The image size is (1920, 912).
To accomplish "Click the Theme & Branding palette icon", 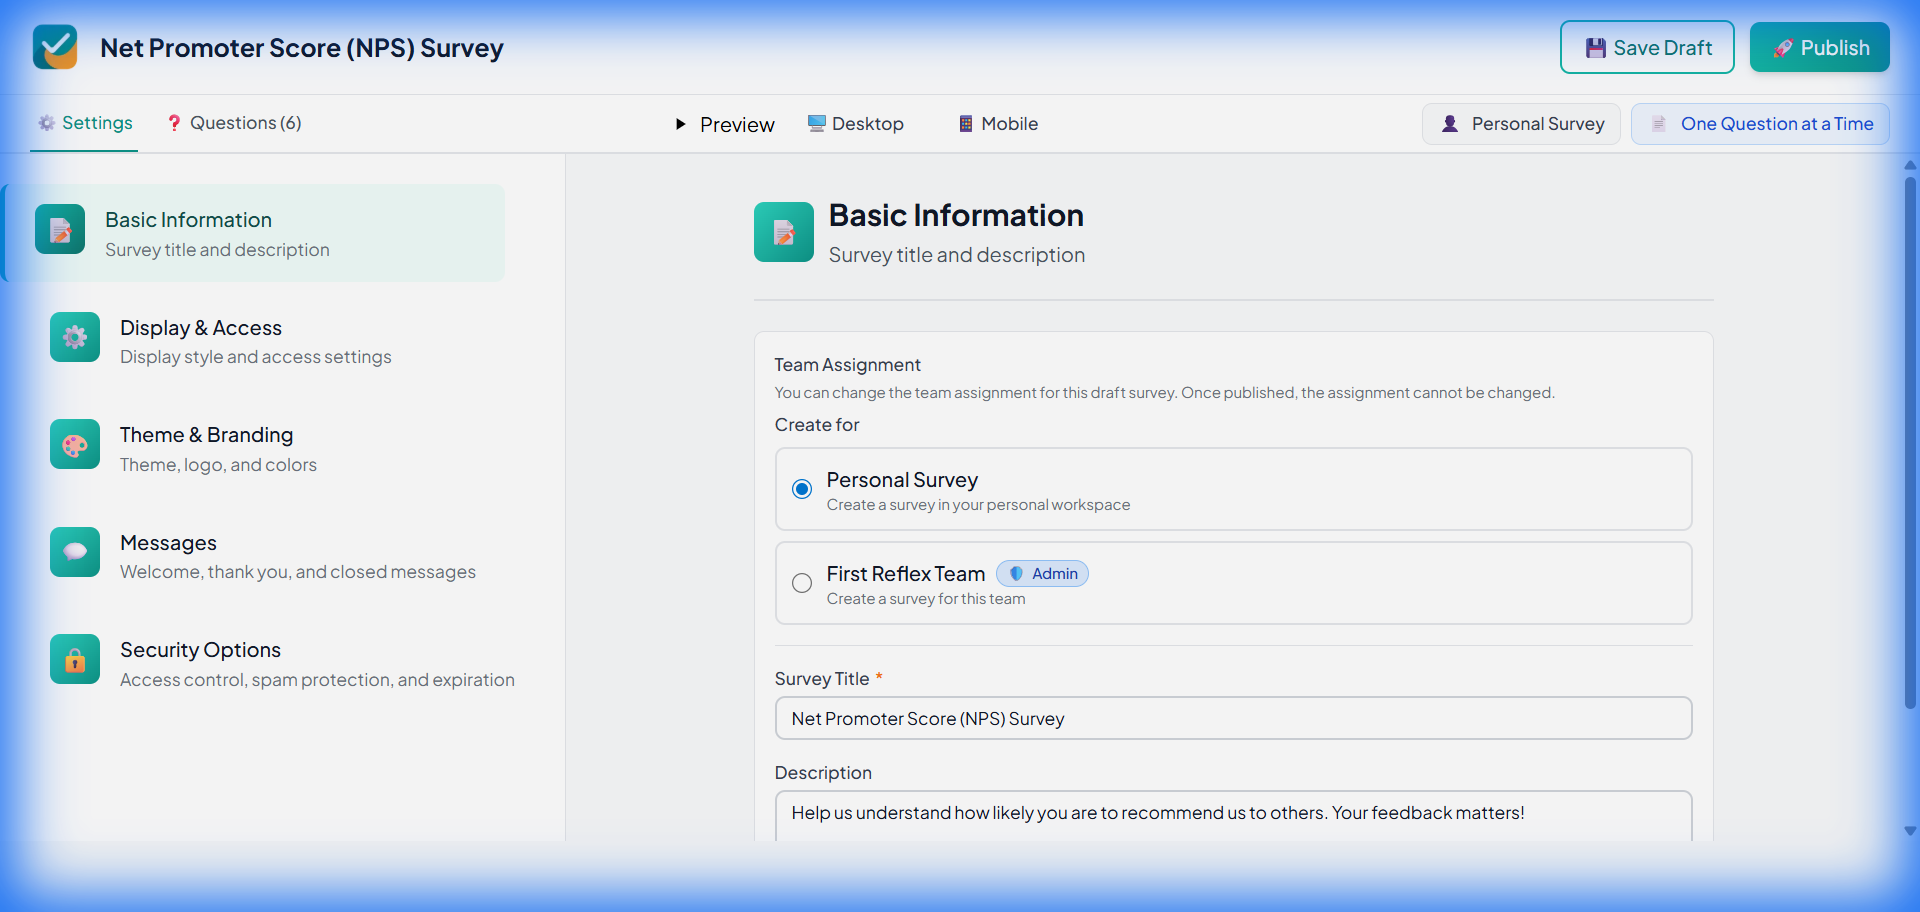I will [75, 445].
